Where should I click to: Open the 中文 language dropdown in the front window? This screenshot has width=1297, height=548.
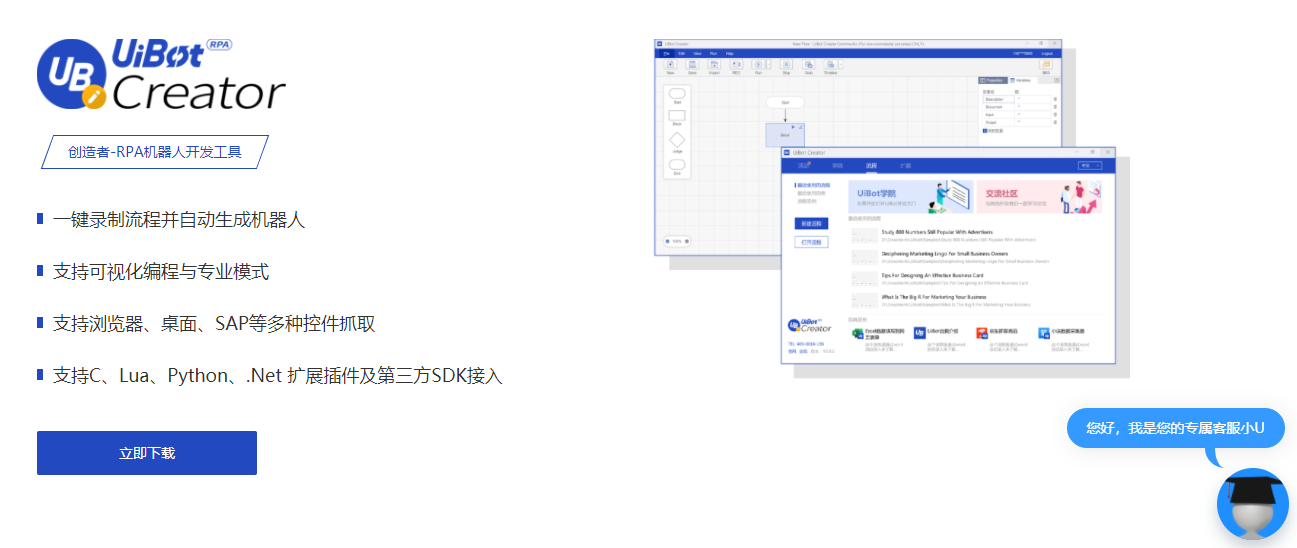click(x=1090, y=165)
